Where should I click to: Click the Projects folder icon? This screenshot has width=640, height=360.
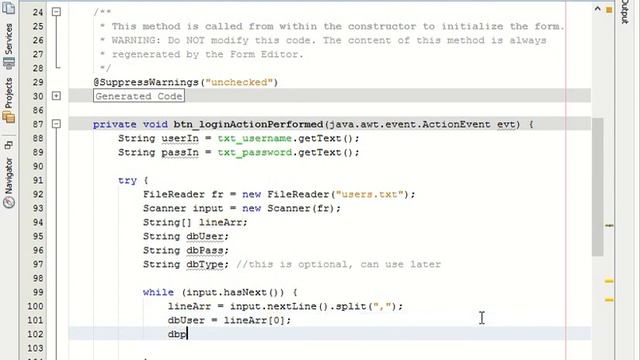point(9,118)
